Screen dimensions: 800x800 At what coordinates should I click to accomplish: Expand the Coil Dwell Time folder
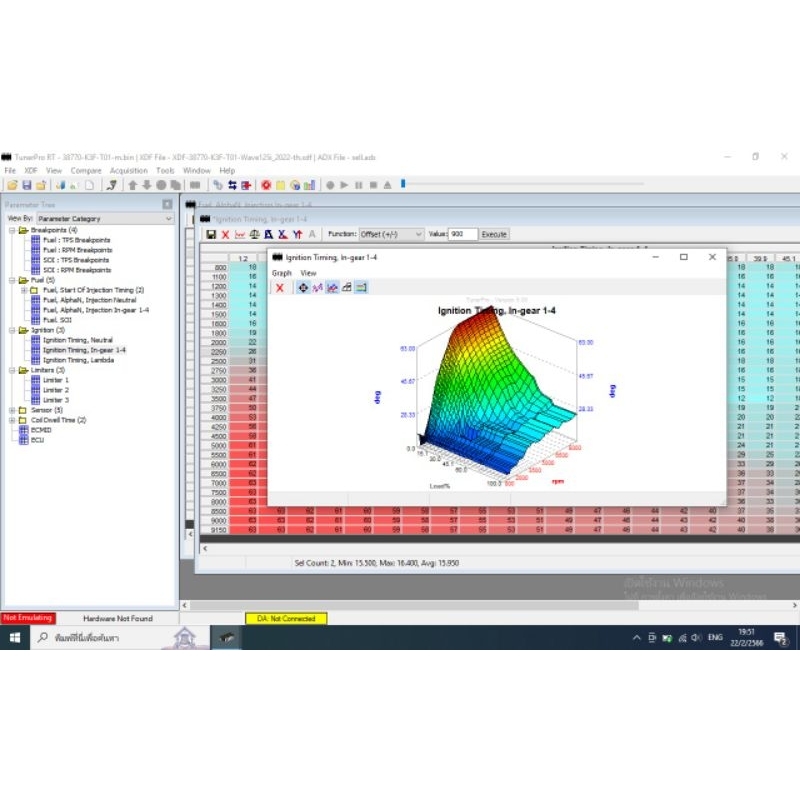coord(12,420)
